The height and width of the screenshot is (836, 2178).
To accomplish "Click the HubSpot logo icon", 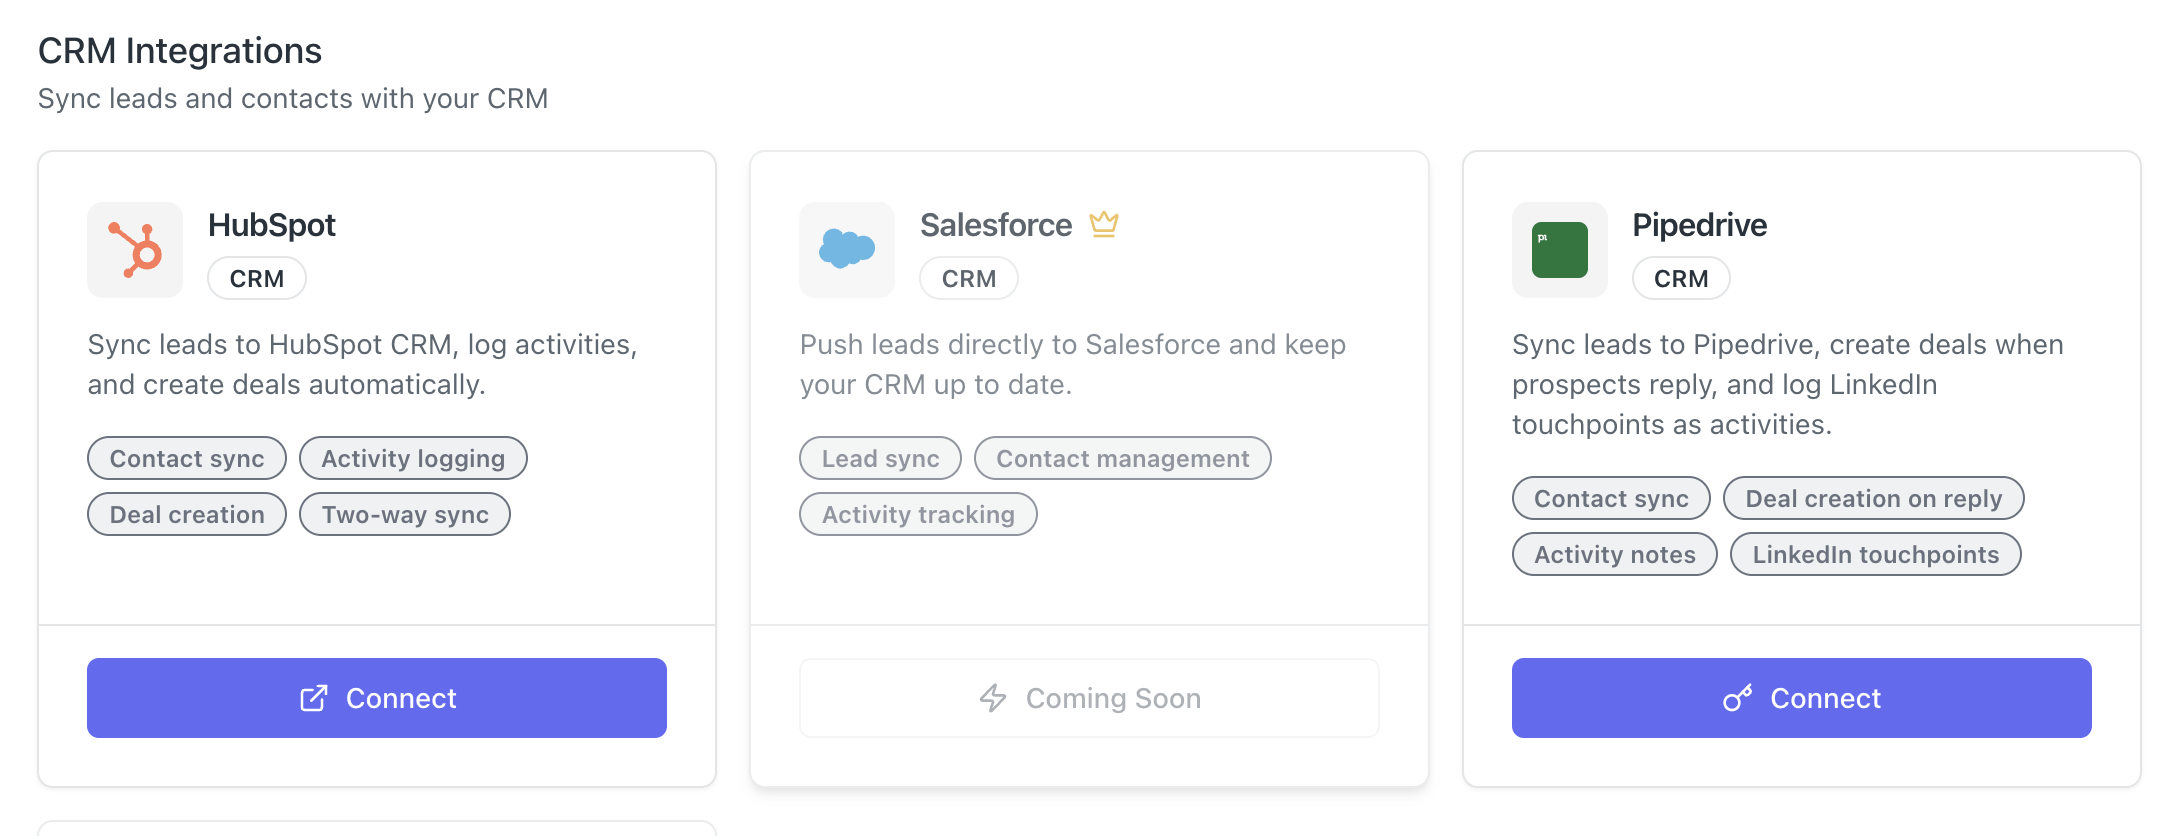I will [x=135, y=250].
